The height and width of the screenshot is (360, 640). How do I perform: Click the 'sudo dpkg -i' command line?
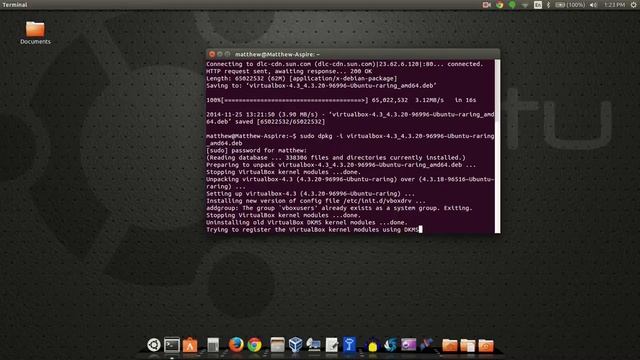350,140
